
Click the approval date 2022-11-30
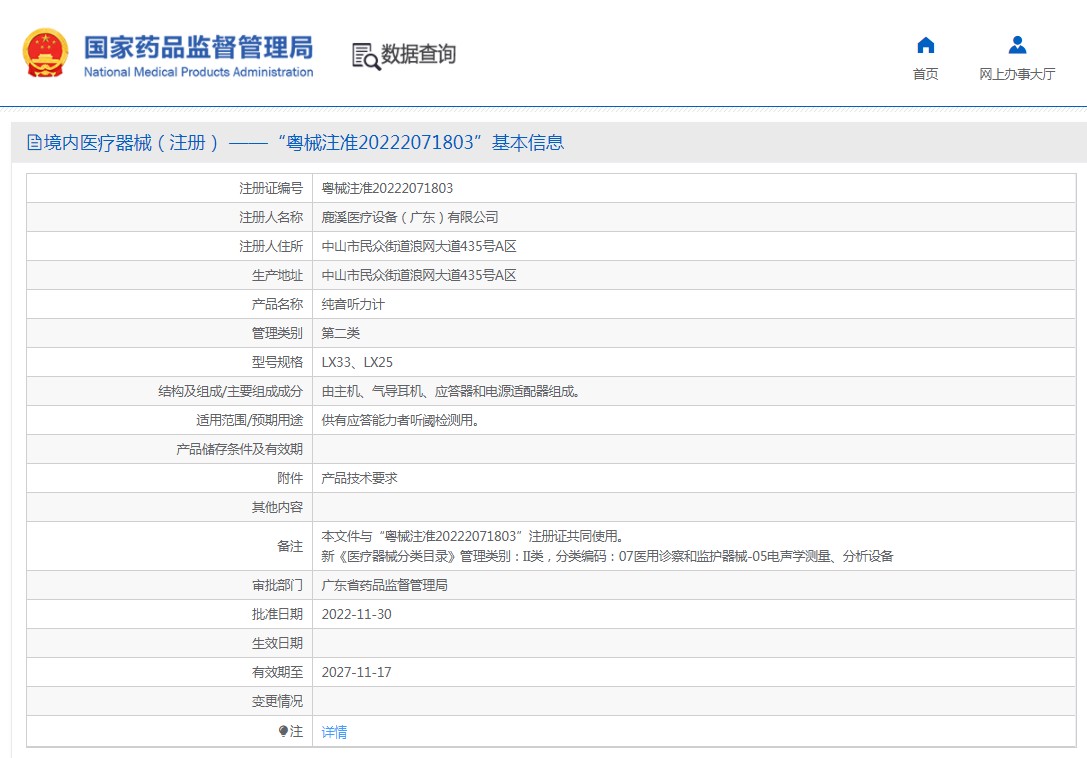(x=356, y=614)
